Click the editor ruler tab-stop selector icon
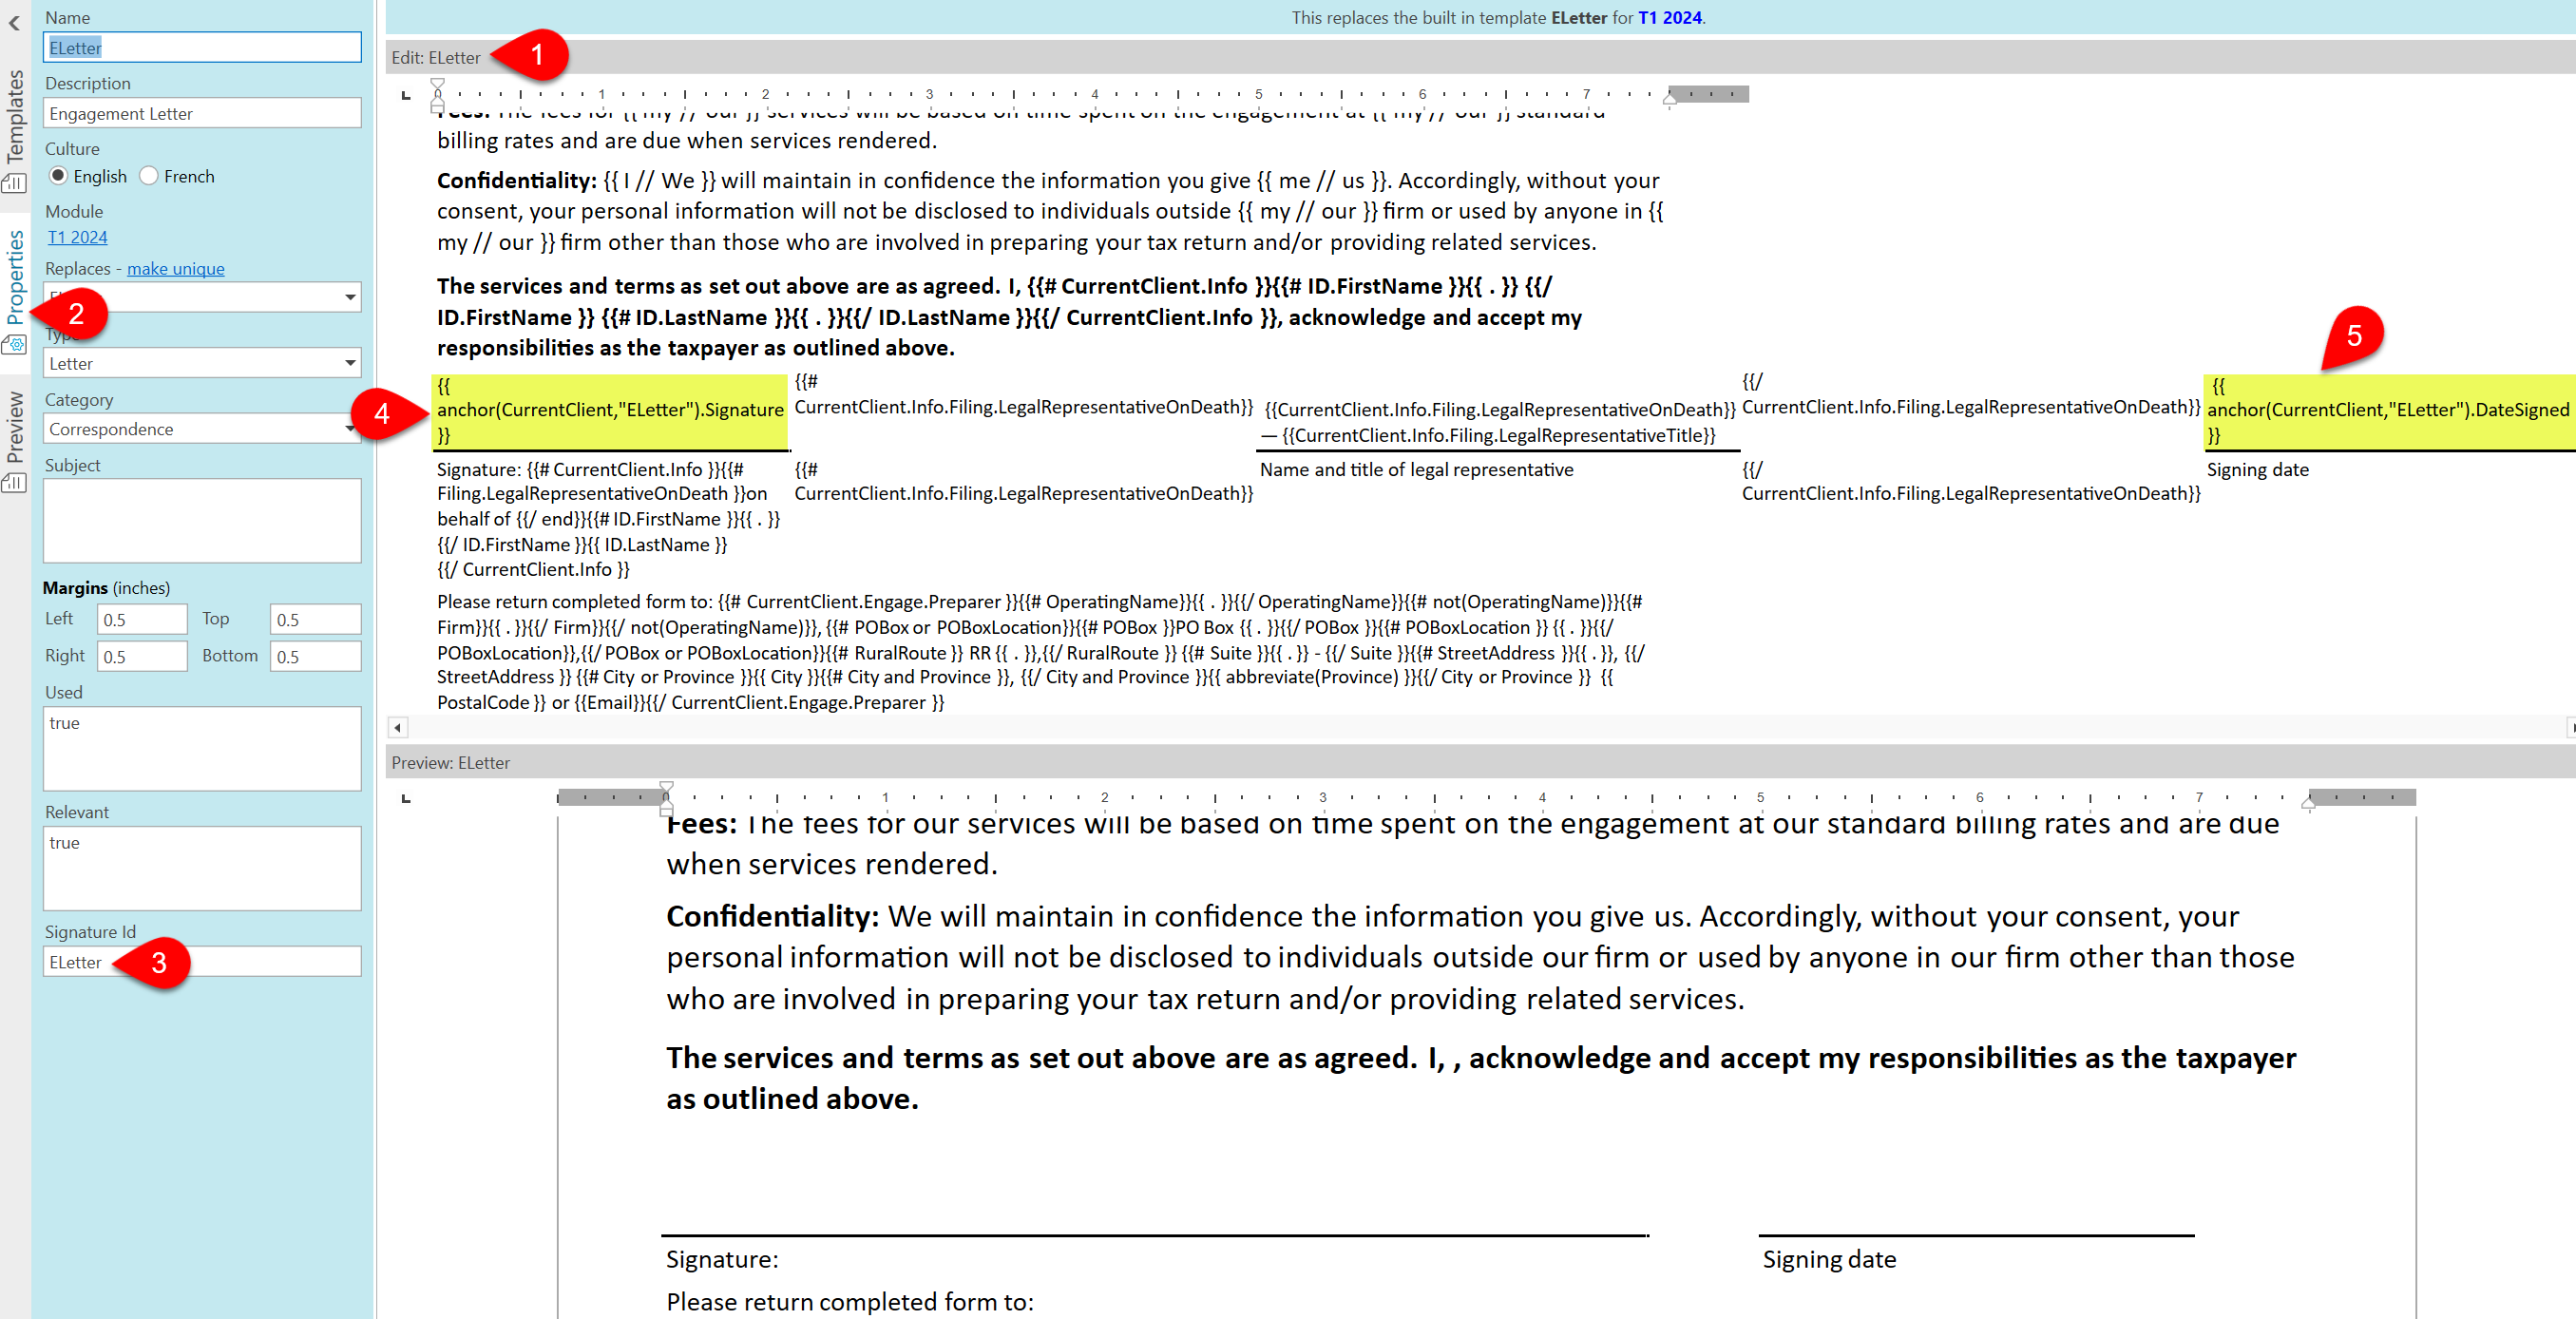The height and width of the screenshot is (1319, 2576). point(405,95)
